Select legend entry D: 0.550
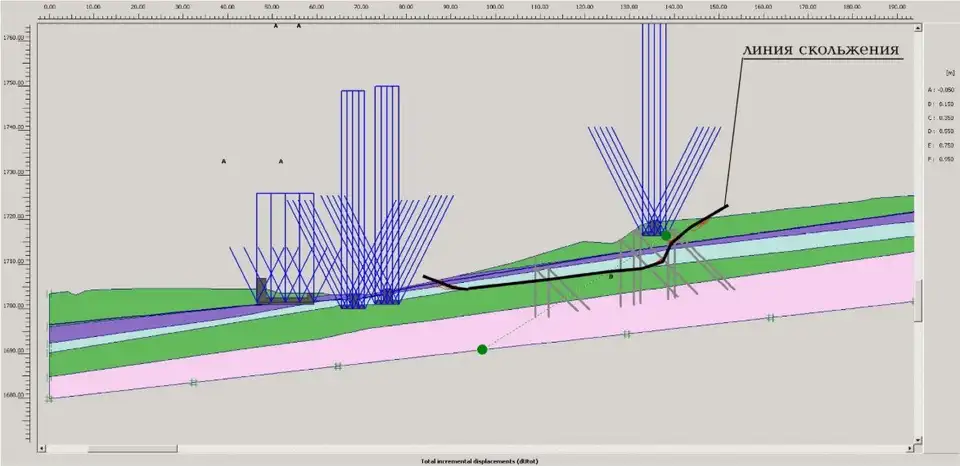The width and height of the screenshot is (960, 466). [x=941, y=132]
